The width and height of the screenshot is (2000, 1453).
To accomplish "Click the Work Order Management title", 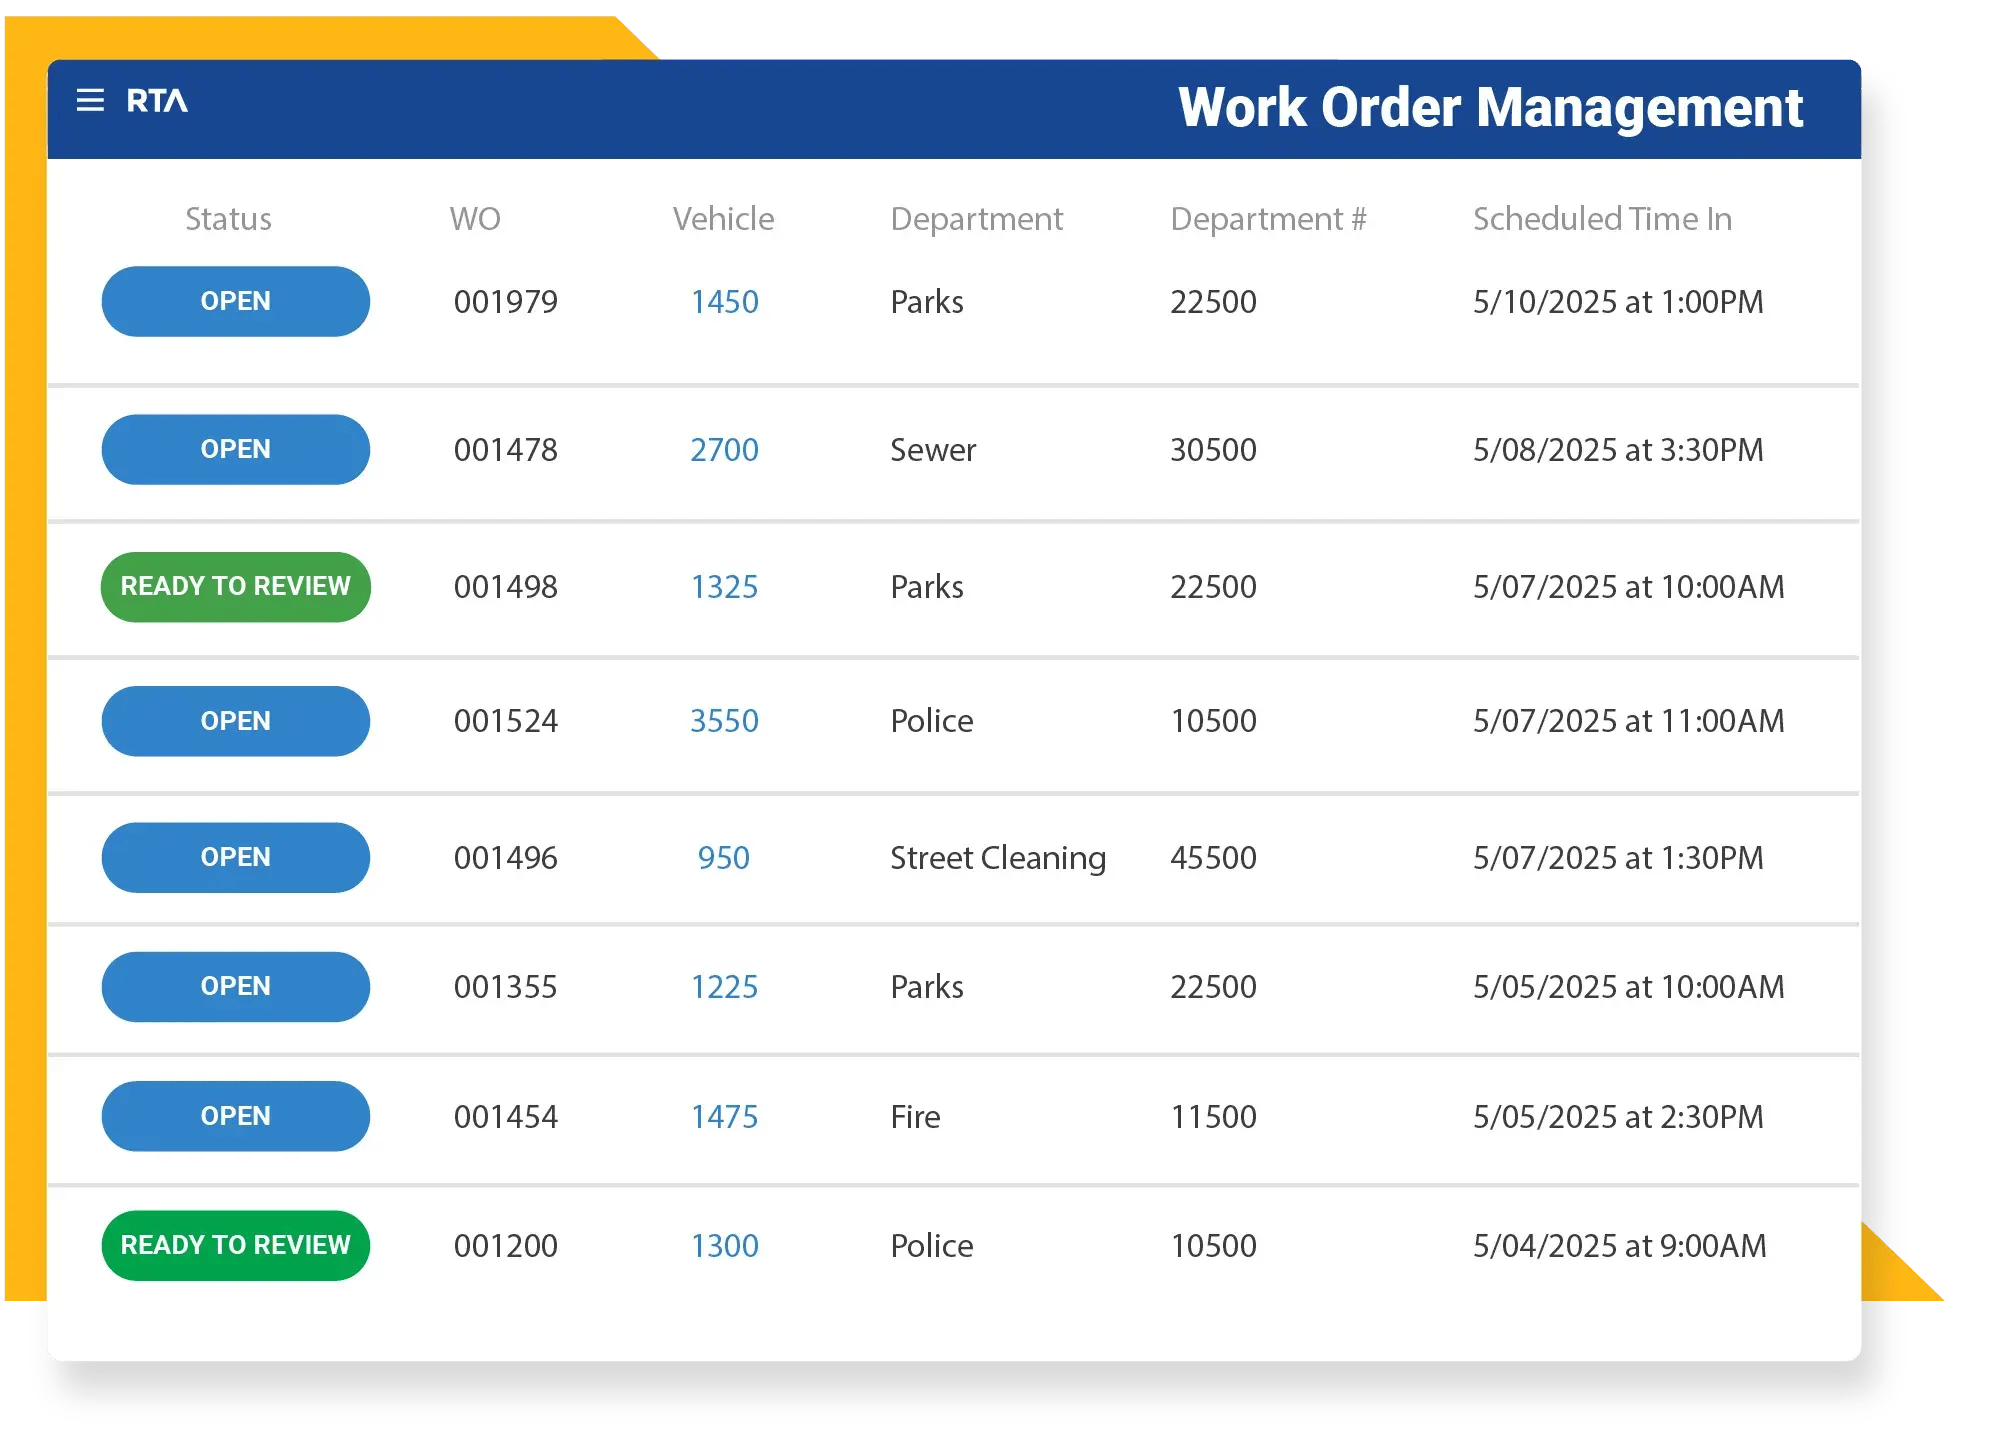I will [x=1491, y=108].
